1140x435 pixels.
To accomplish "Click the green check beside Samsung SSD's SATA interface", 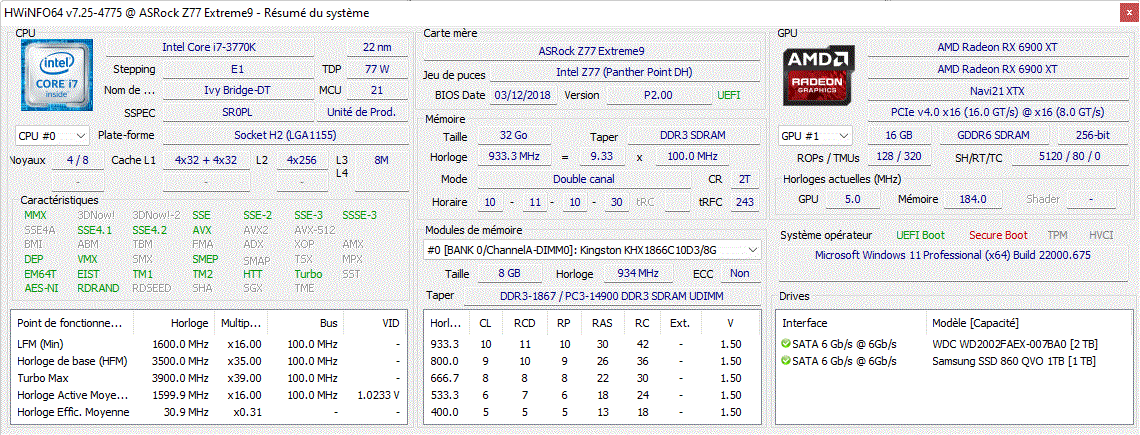I will click(785, 361).
